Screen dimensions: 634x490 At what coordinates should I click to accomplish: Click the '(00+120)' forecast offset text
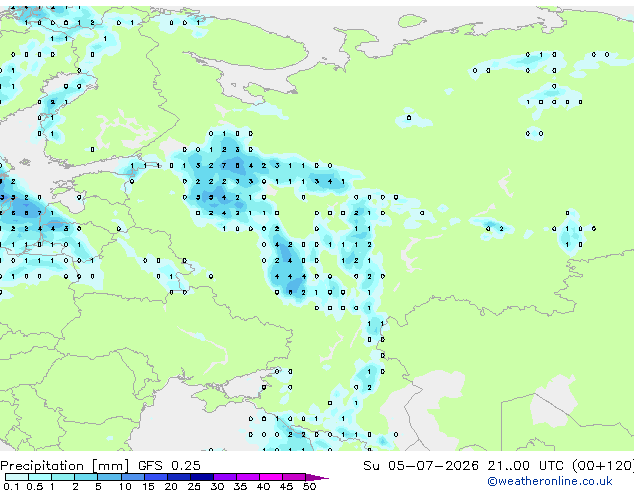603,466
